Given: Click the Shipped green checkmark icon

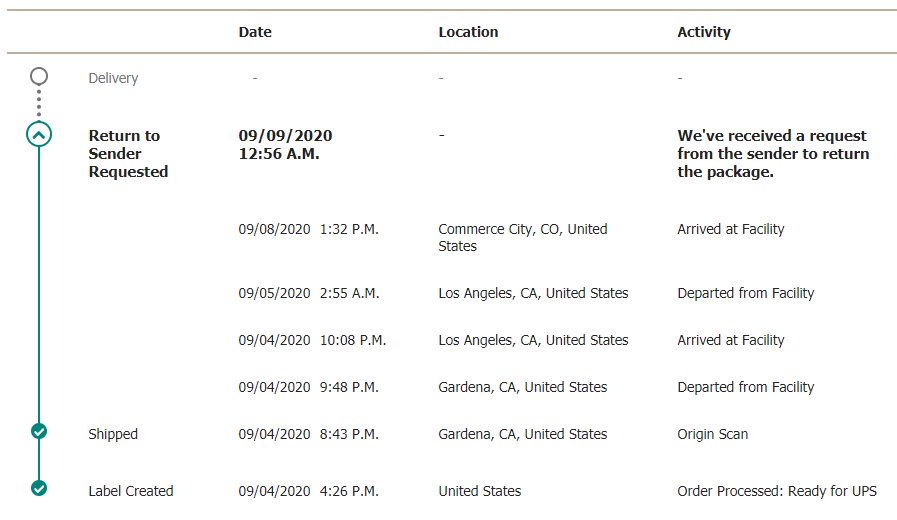Looking at the screenshot, I should (x=39, y=431).
